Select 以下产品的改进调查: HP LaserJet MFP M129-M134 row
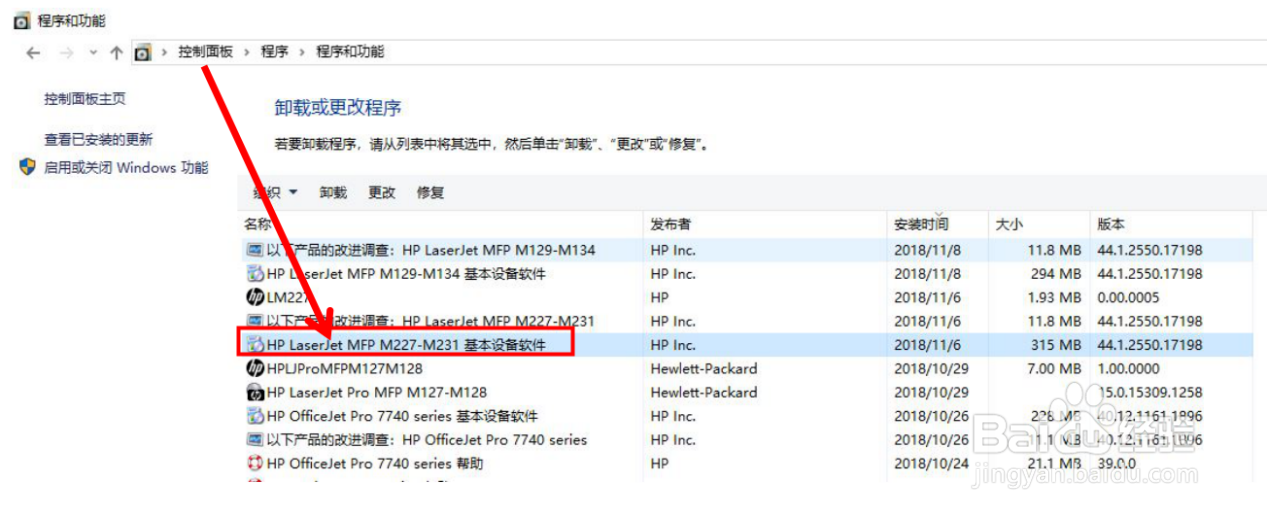 click(746, 250)
